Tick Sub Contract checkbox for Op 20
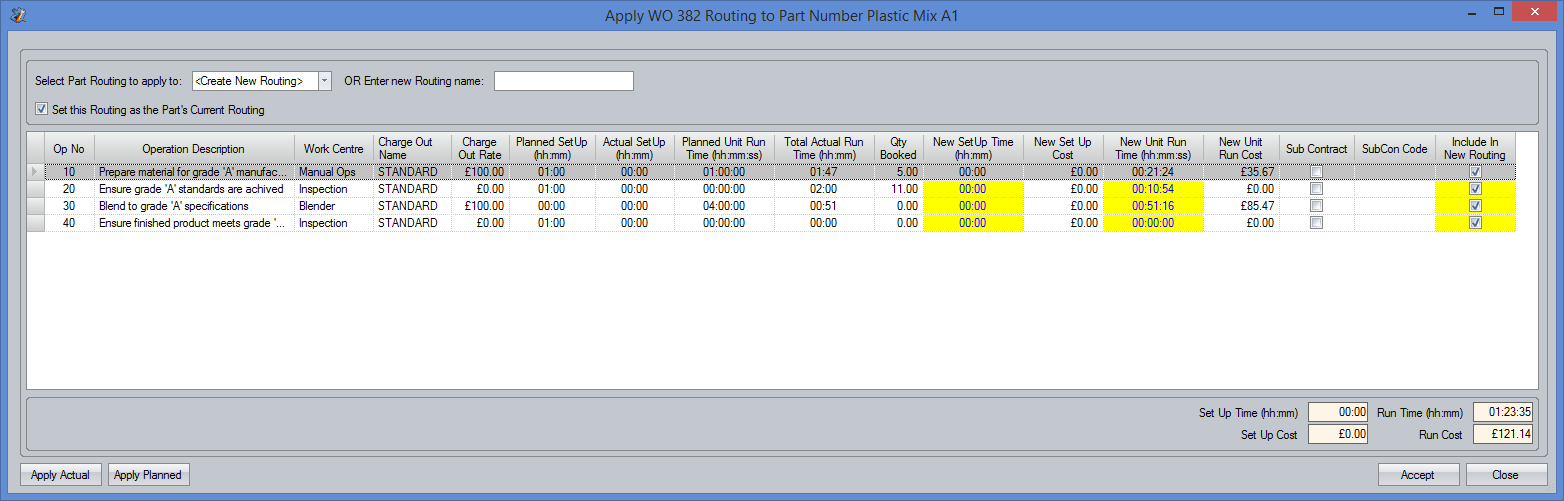Viewport: 1564px width, 501px height. (x=1316, y=189)
